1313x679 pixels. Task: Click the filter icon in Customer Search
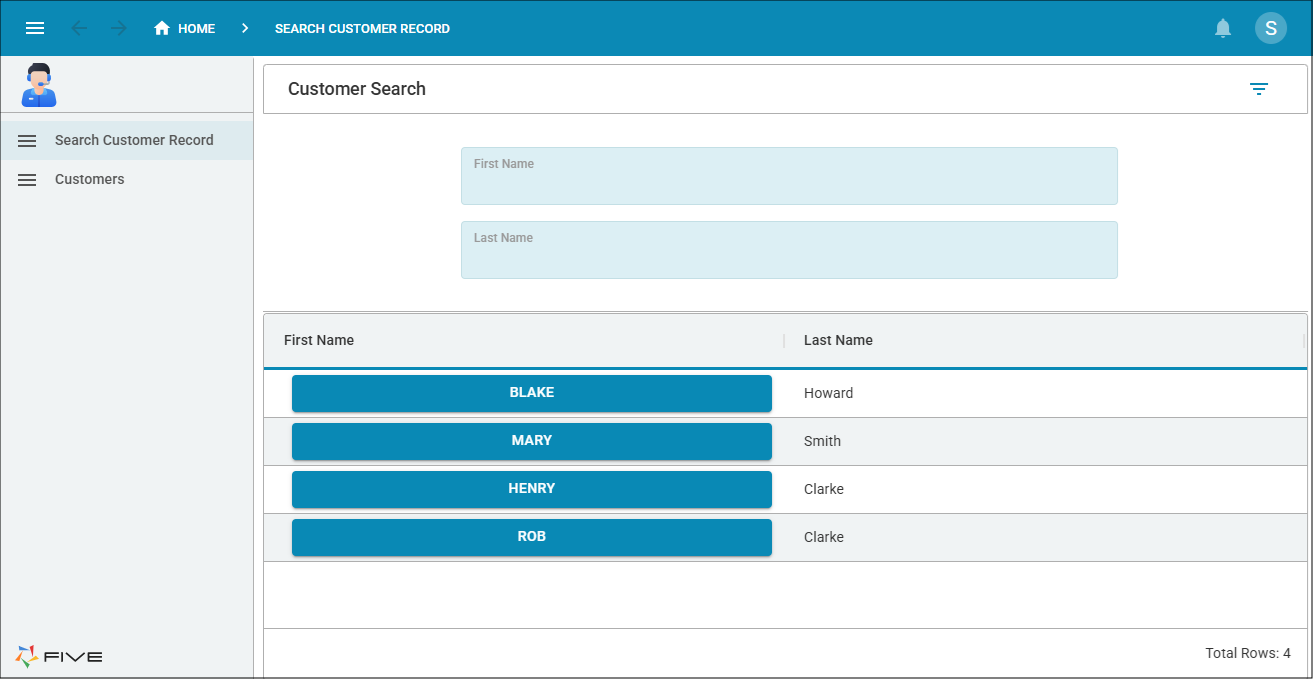click(x=1259, y=89)
